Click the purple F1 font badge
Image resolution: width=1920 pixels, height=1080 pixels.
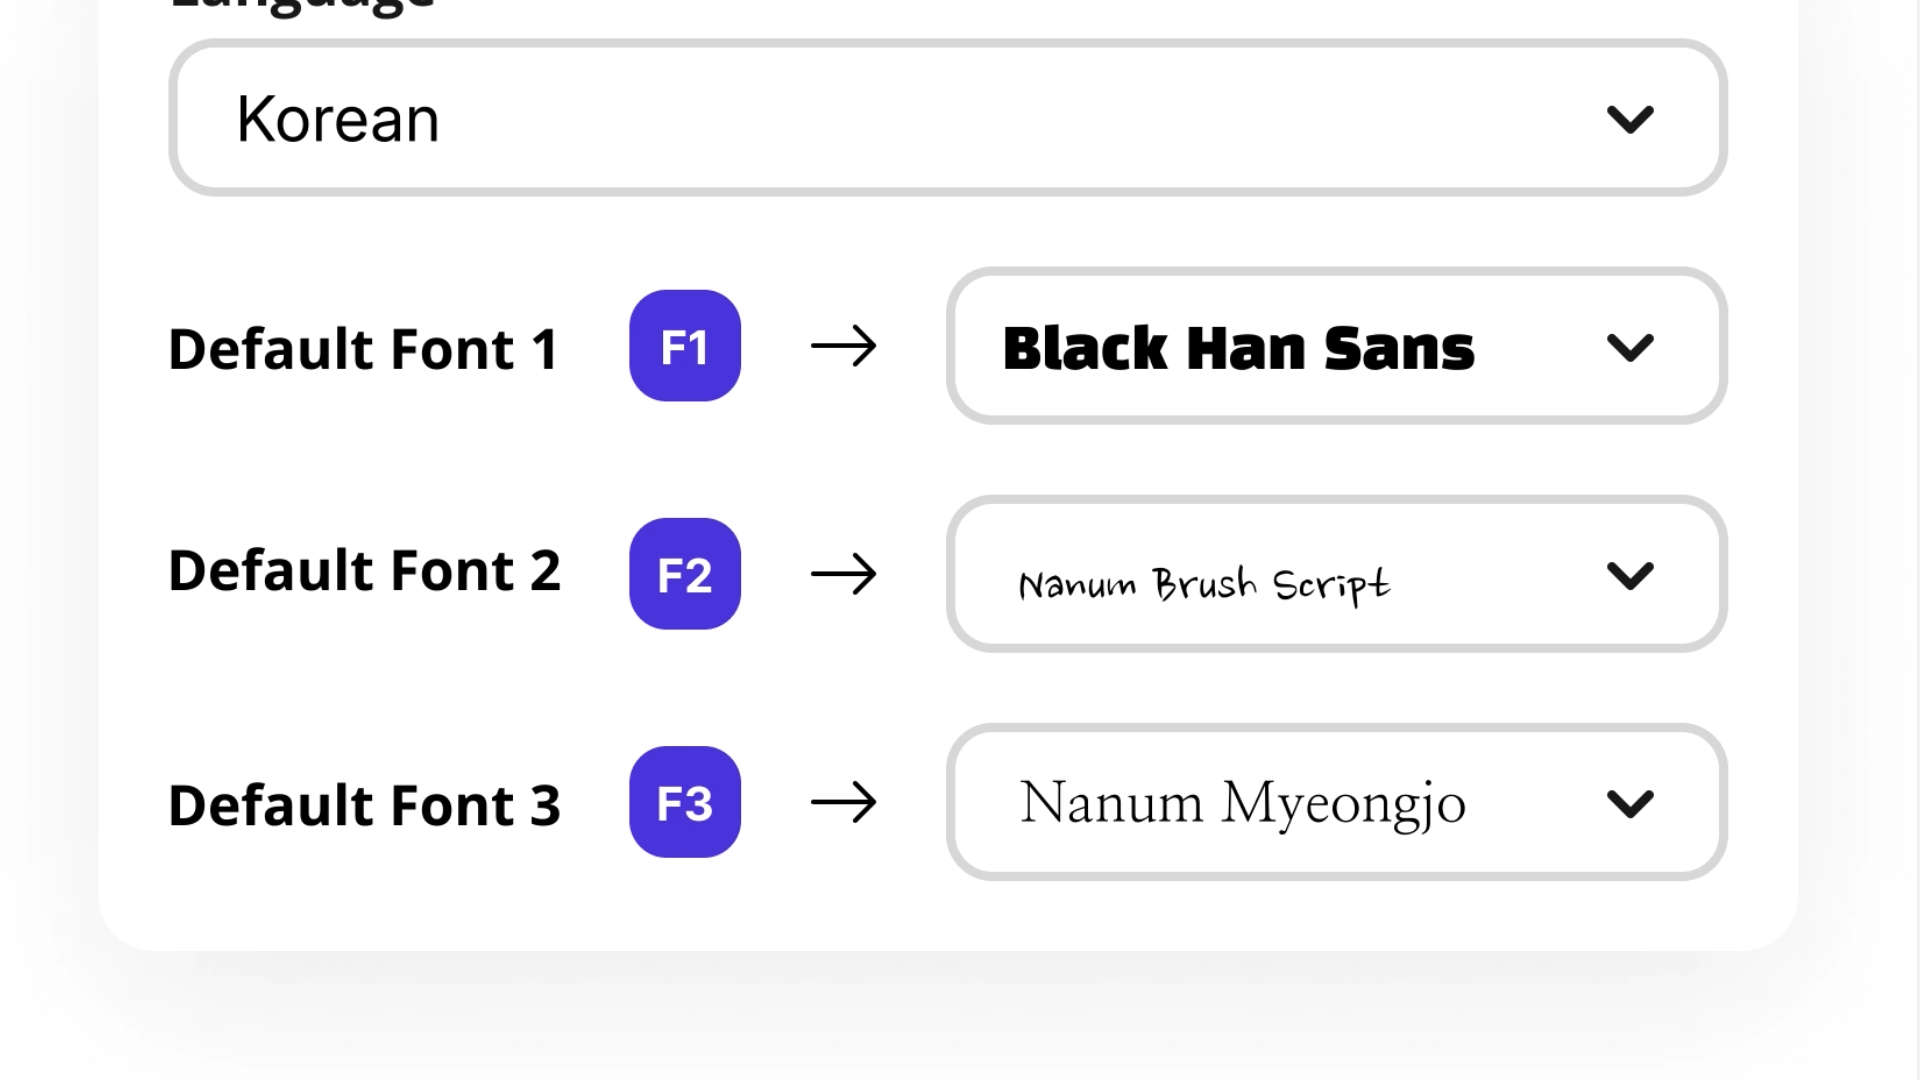point(685,346)
